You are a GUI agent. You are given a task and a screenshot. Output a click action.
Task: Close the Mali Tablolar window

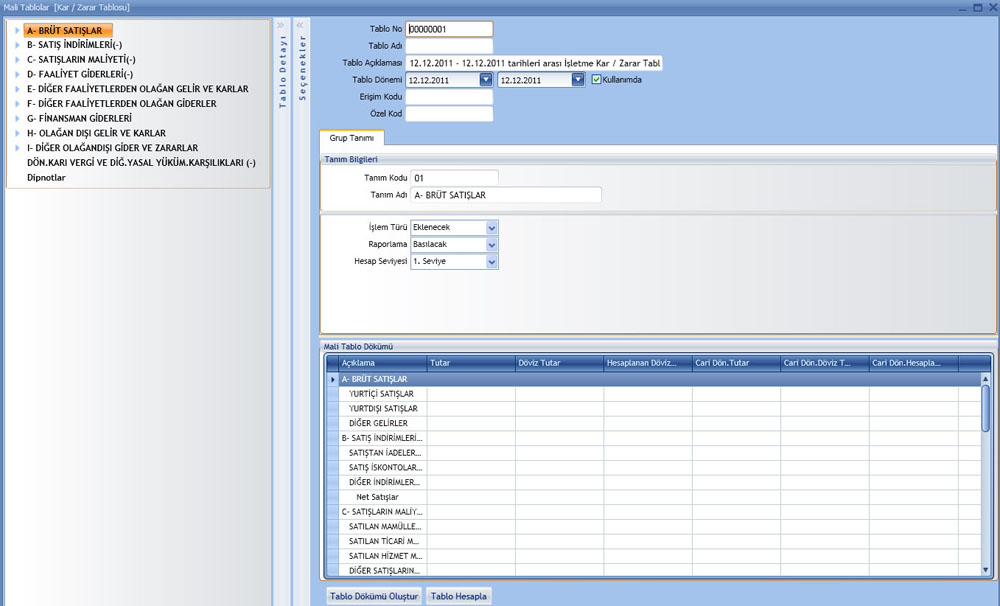point(992,8)
